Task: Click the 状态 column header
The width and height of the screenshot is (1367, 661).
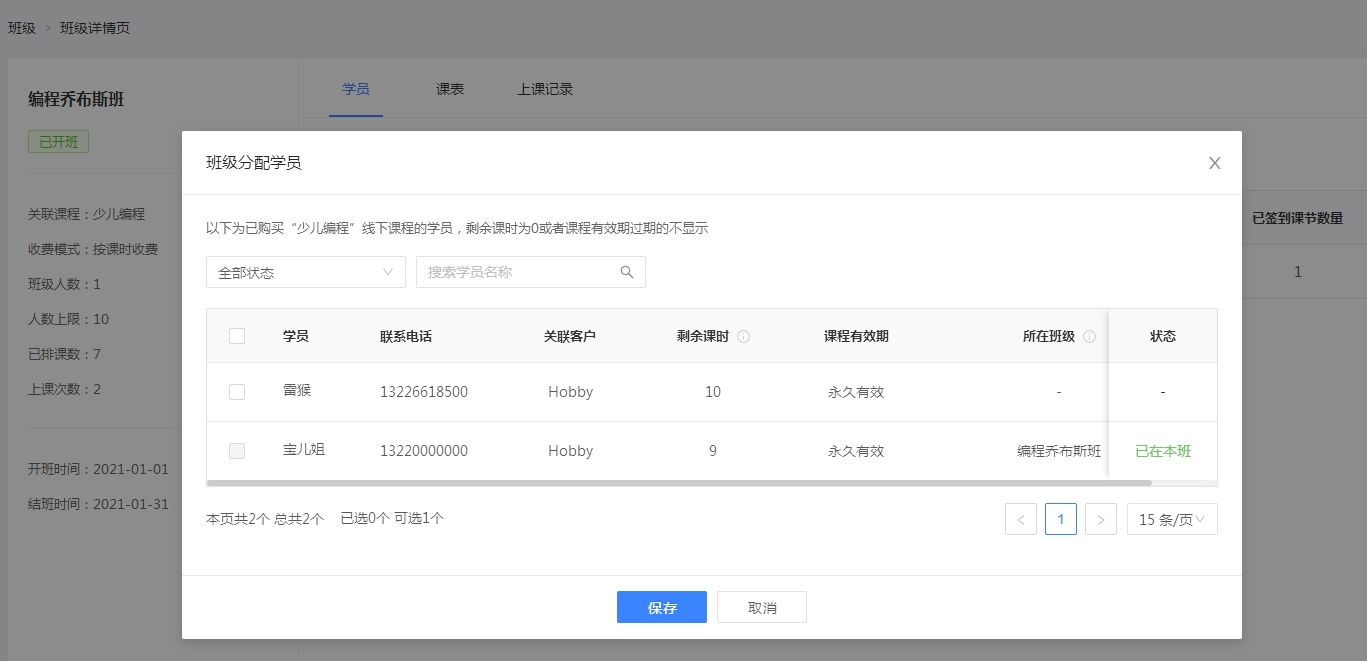Action: (1163, 336)
